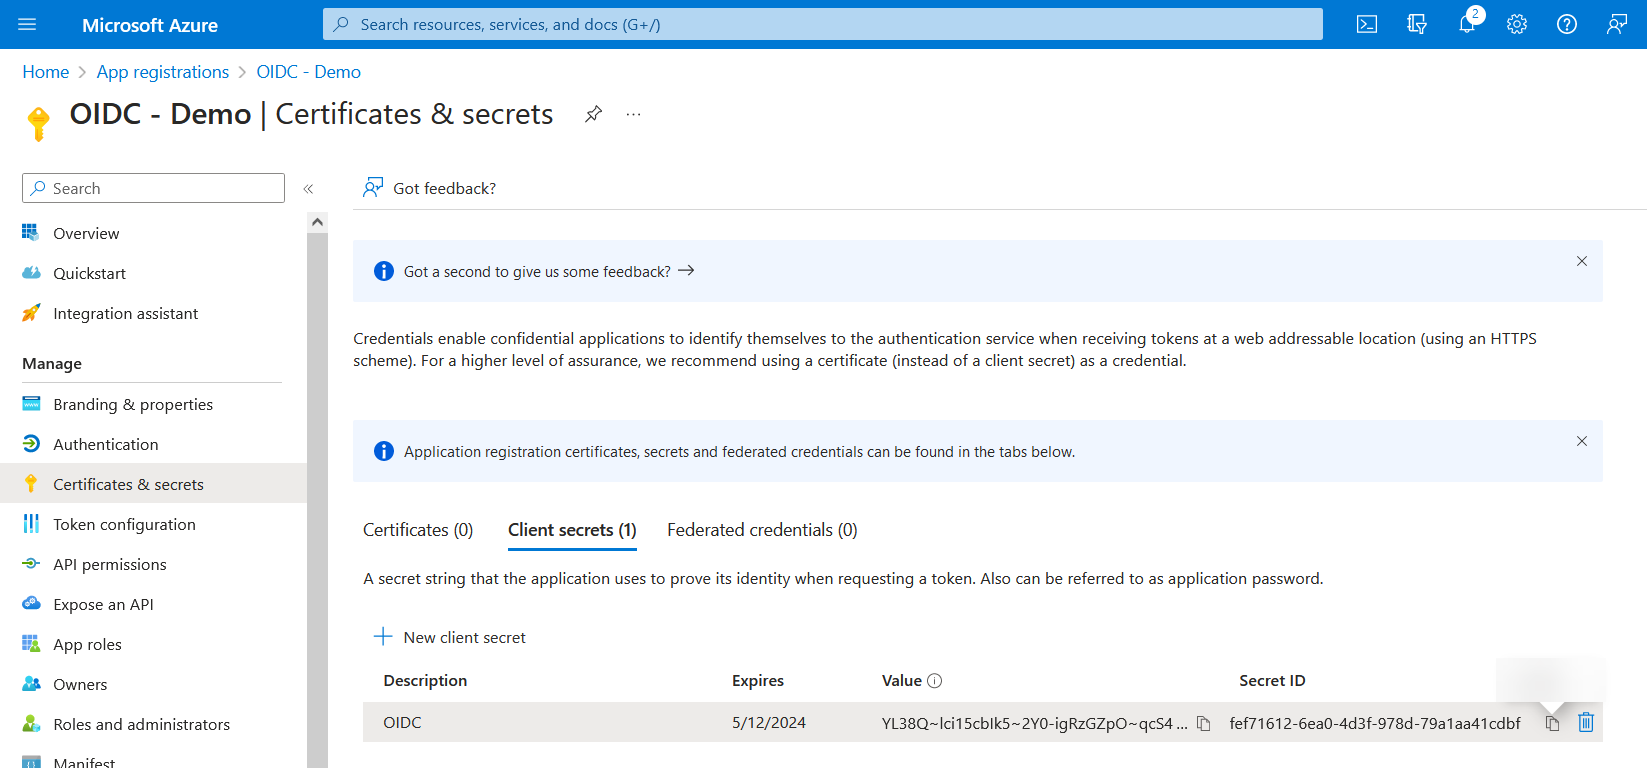1647x768 pixels.
Task: Collapse the left navigation sidebar
Action: point(308,189)
